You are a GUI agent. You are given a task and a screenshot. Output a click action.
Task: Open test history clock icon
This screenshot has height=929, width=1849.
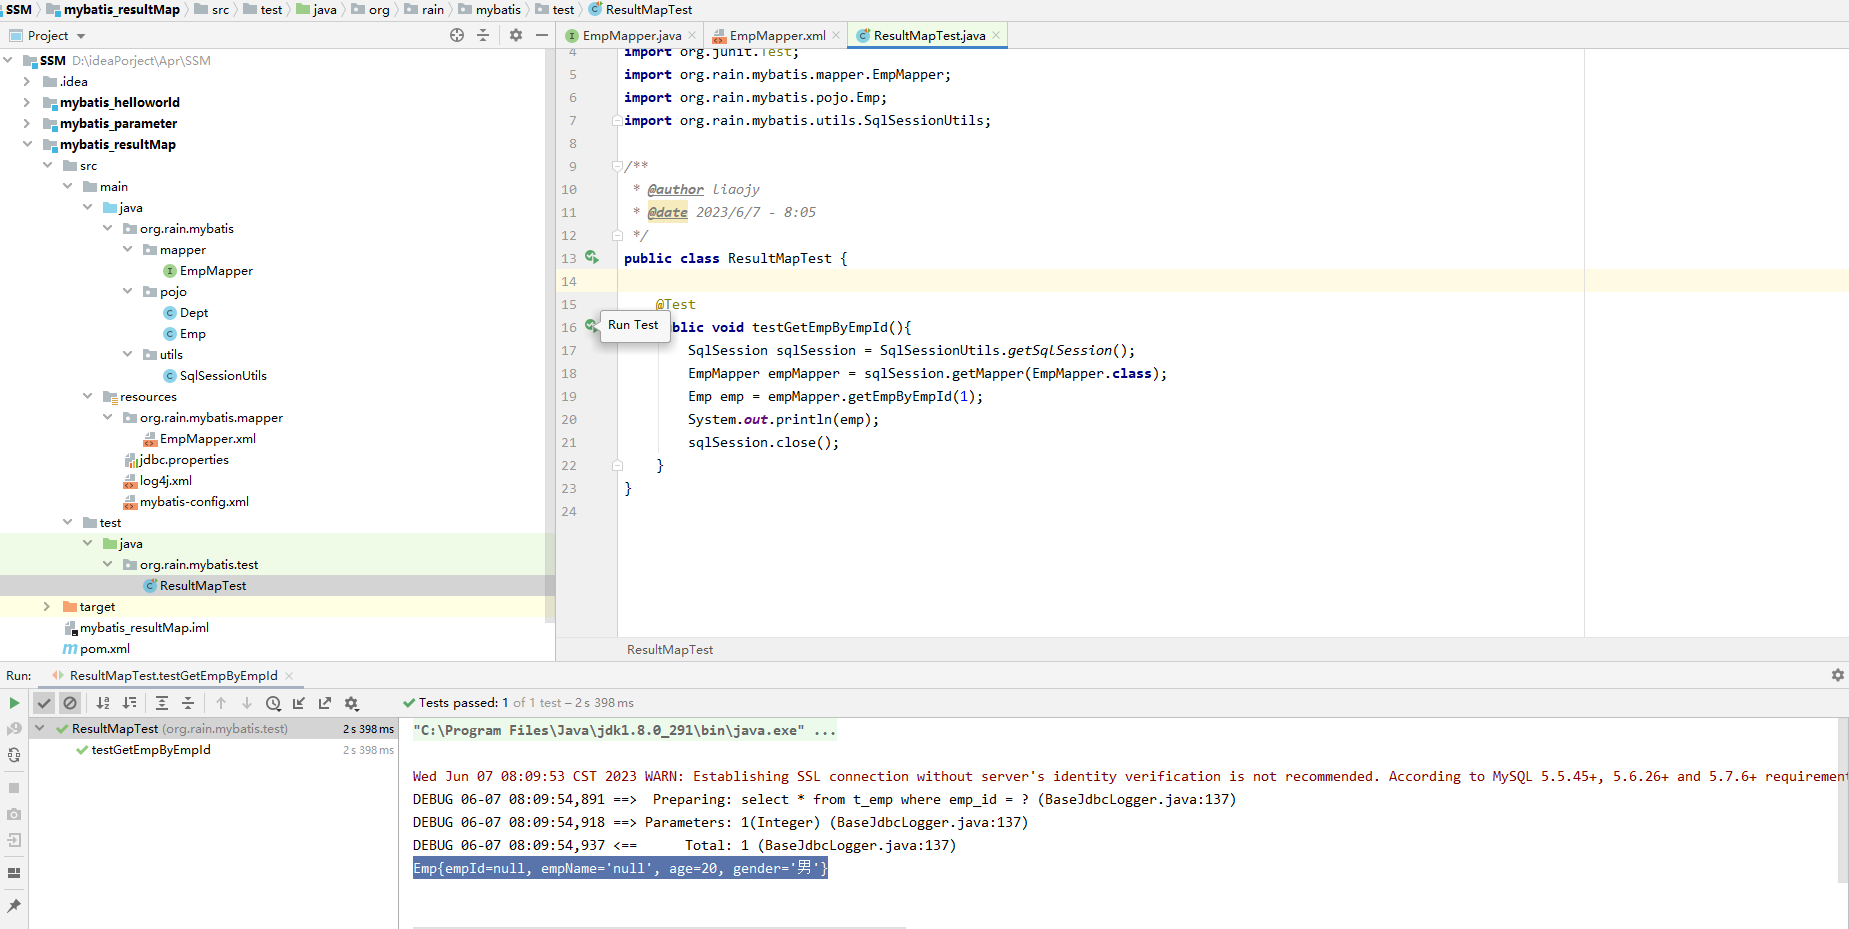pyautogui.click(x=273, y=703)
